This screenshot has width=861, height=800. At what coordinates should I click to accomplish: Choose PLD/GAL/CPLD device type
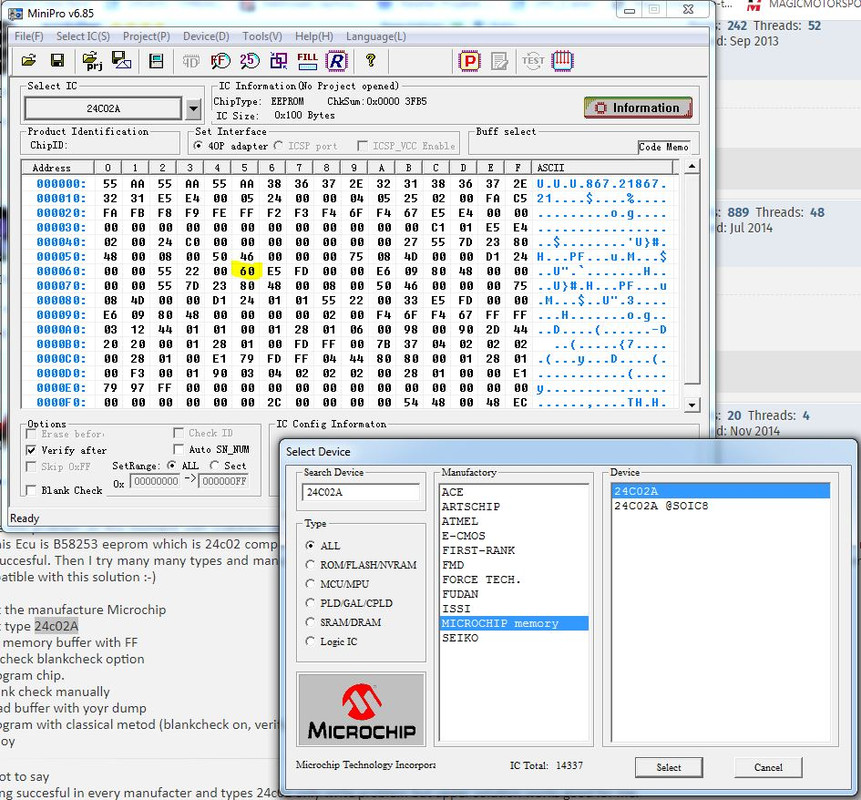(x=310, y=603)
